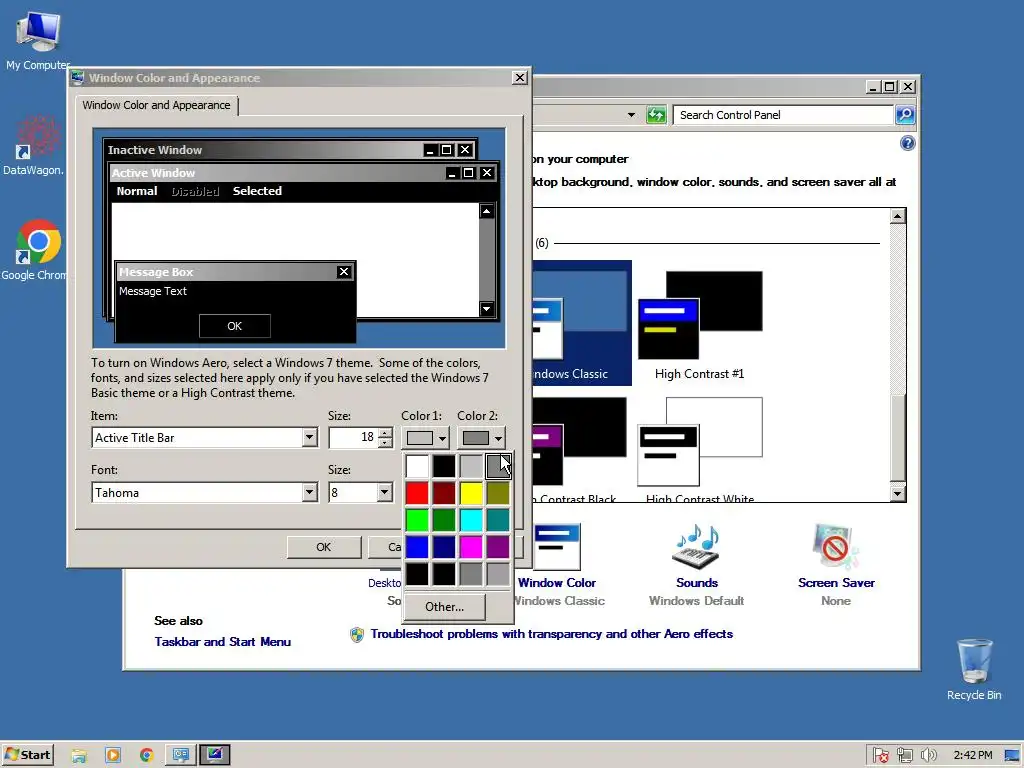The image size is (1024, 768).
Task: Open Taskbar and Start Menu link
Action: click(222, 642)
